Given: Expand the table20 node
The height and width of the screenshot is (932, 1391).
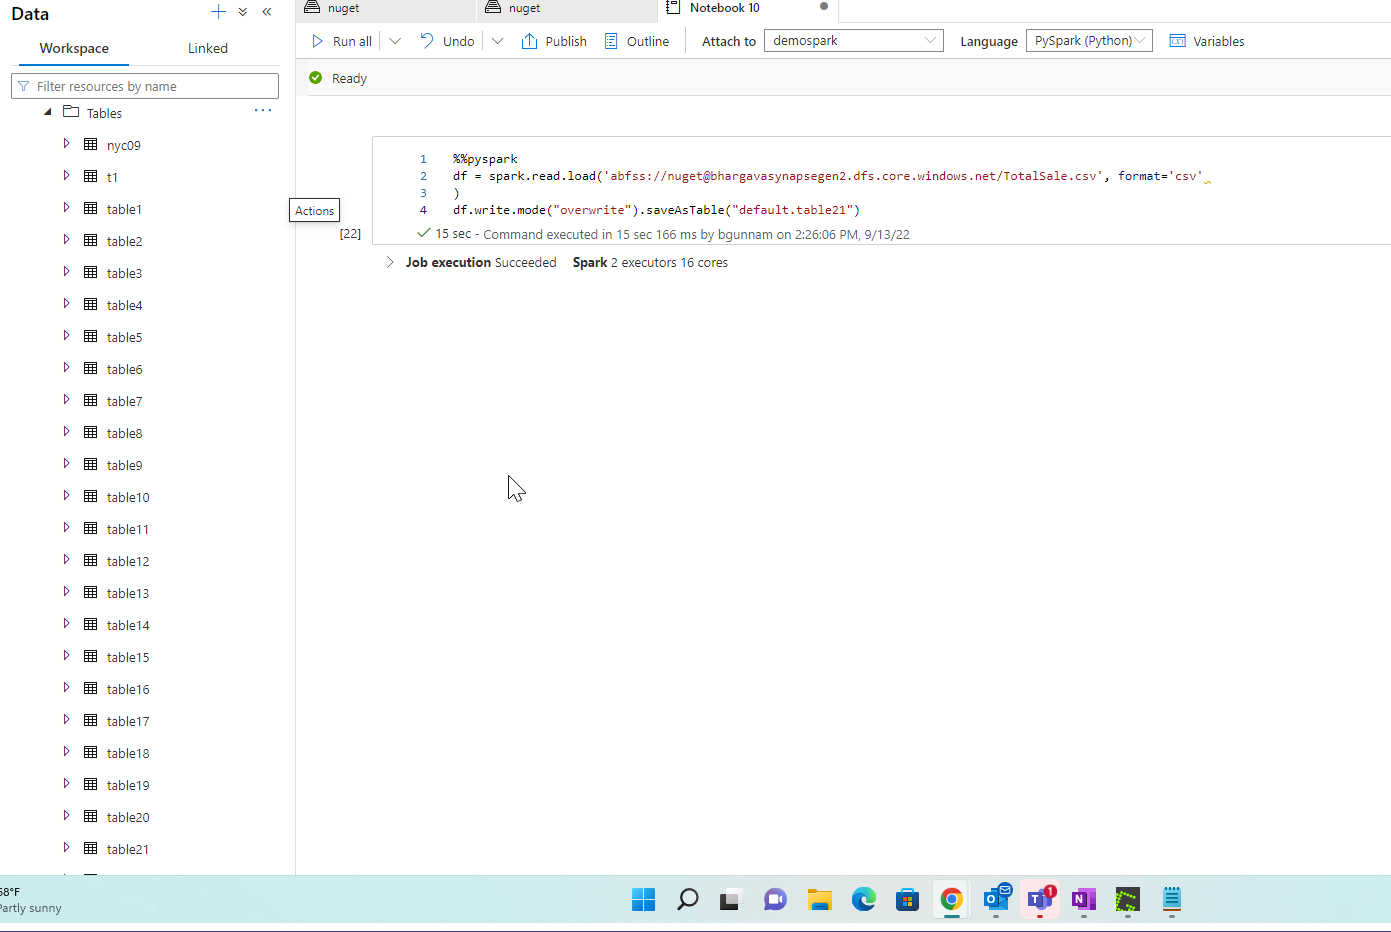Looking at the screenshot, I should click(x=66, y=816).
